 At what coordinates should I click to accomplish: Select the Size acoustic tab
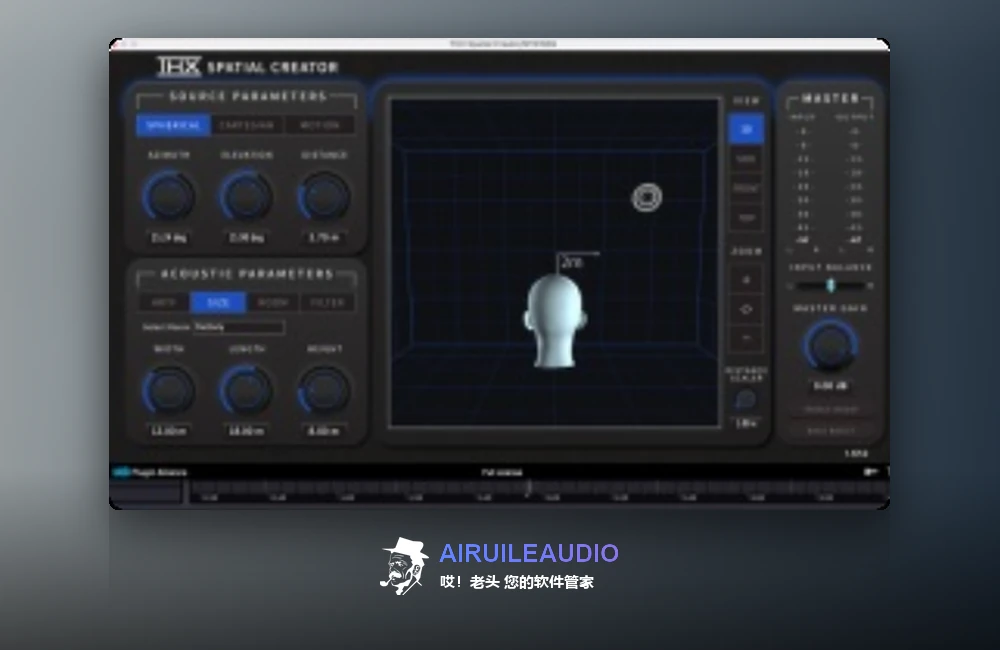[218, 303]
